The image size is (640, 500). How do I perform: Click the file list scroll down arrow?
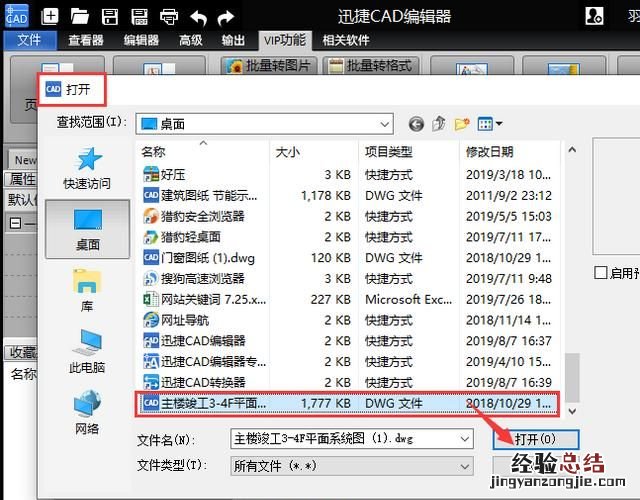click(x=572, y=411)
